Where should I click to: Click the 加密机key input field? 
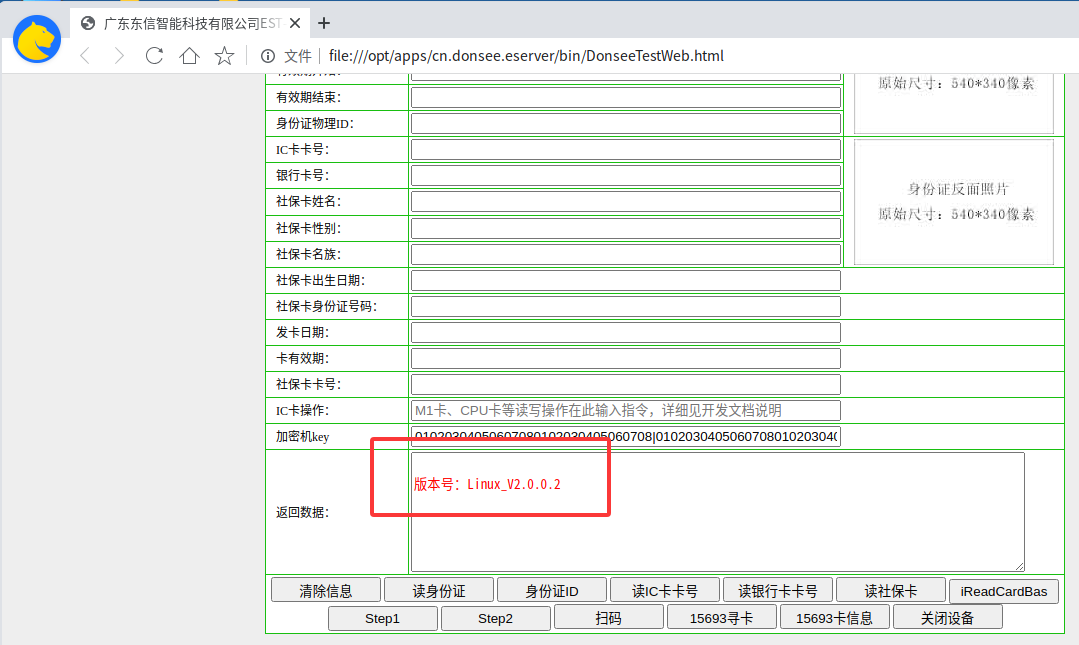pyautogui.click(x=626, y=436)
